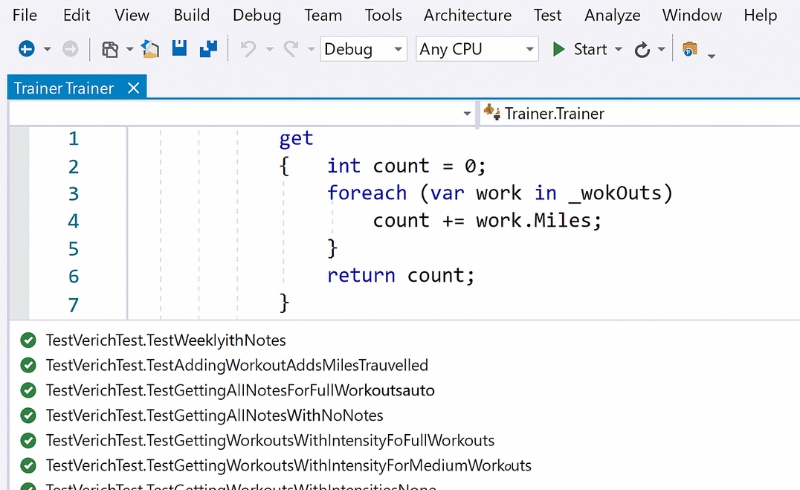Open the Debug menu
The image size is (800, 490).
pos(257,16)
